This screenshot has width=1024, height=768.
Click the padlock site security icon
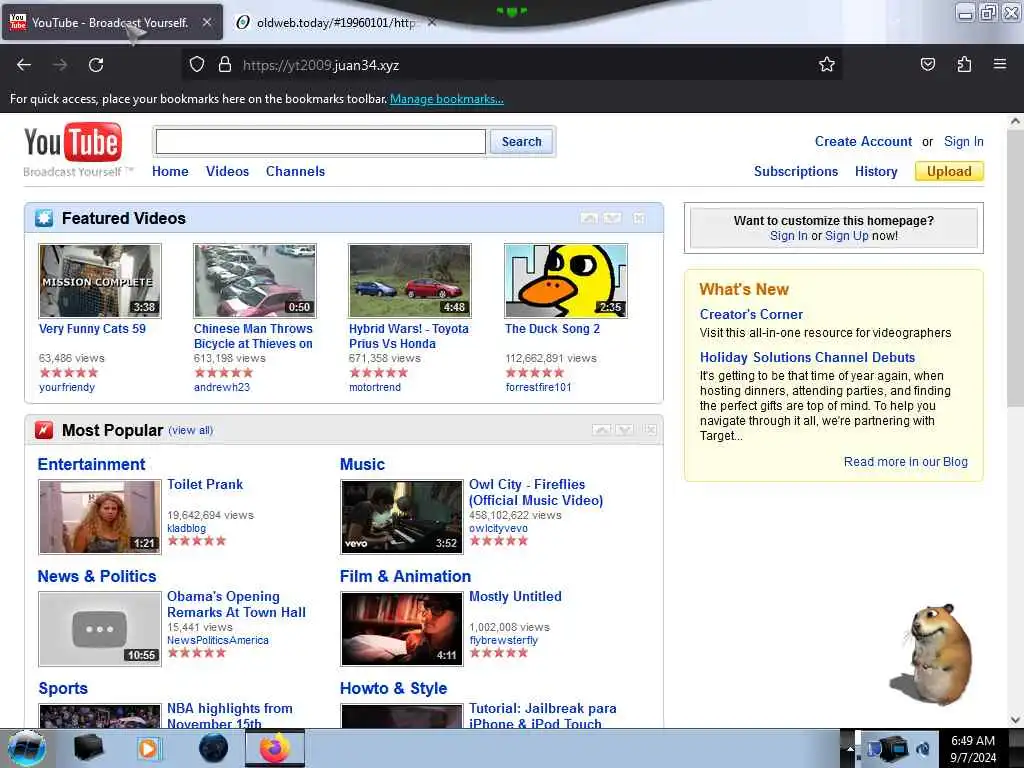(x=225, y=64)
